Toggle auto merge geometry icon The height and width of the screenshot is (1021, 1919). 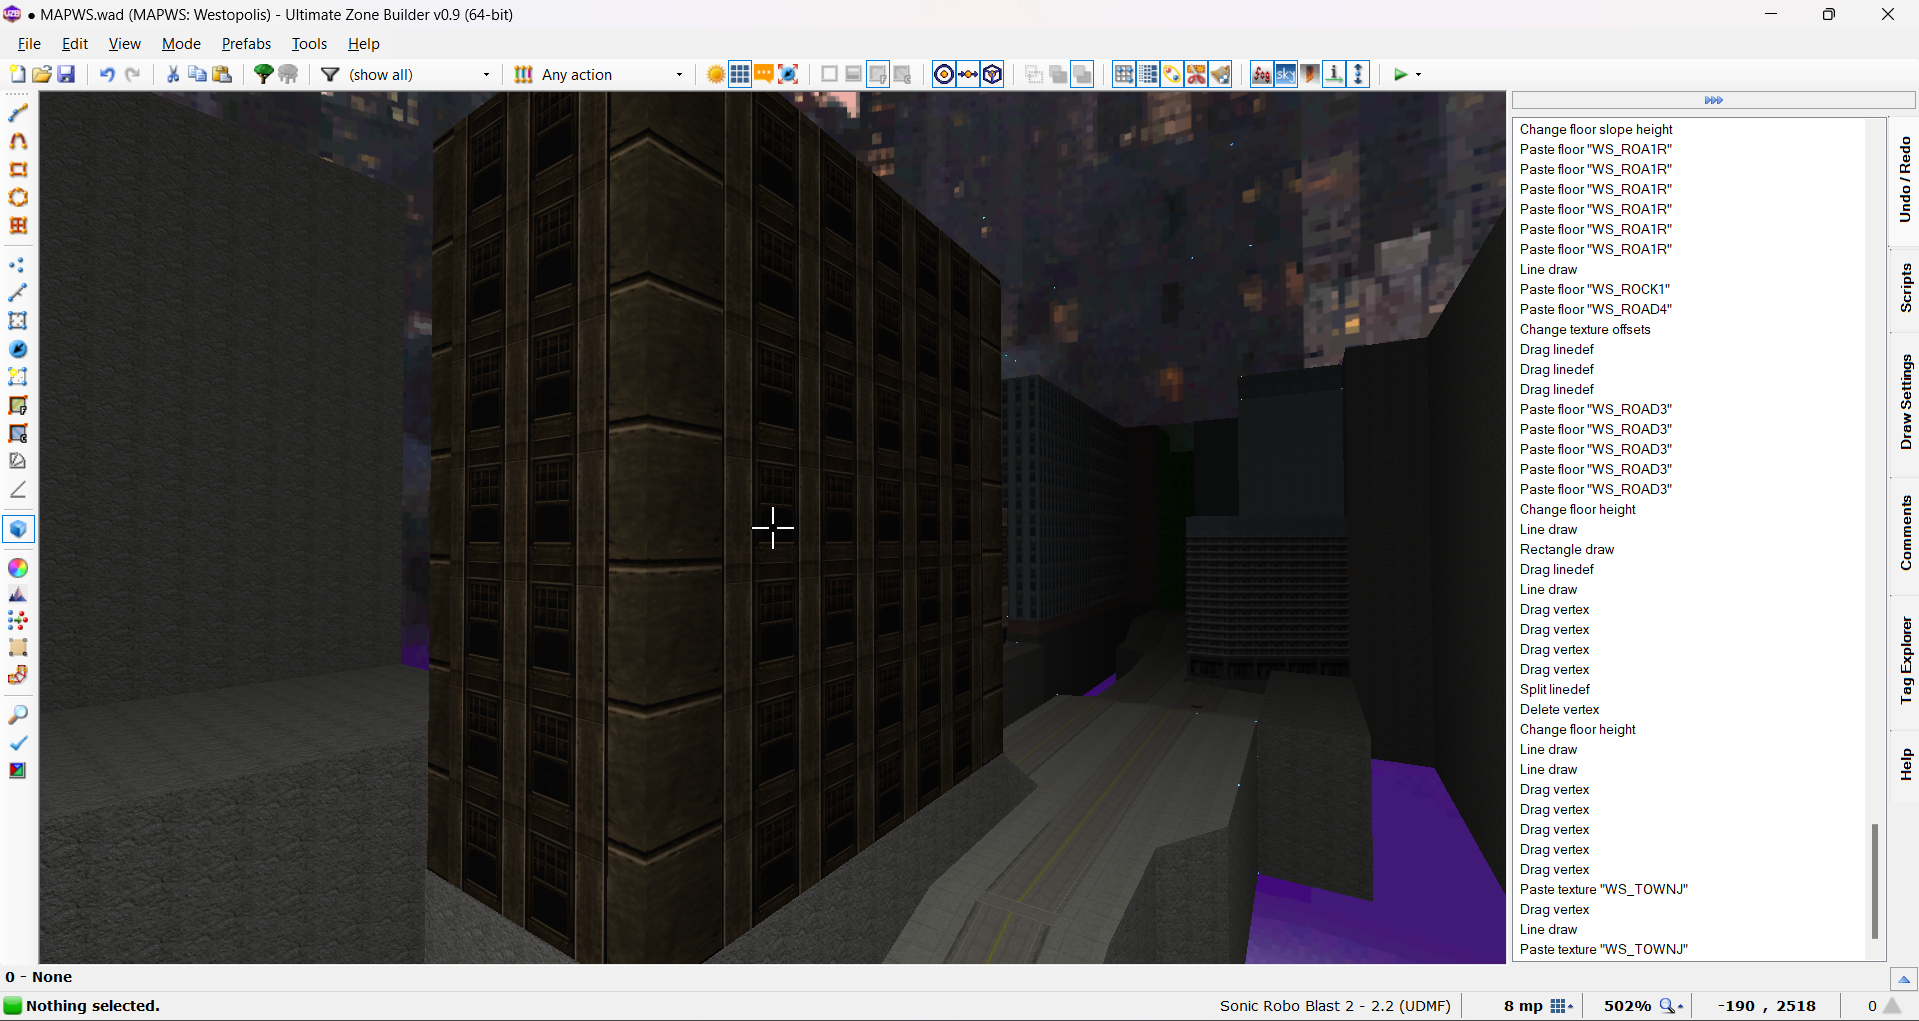[1172, 74]
